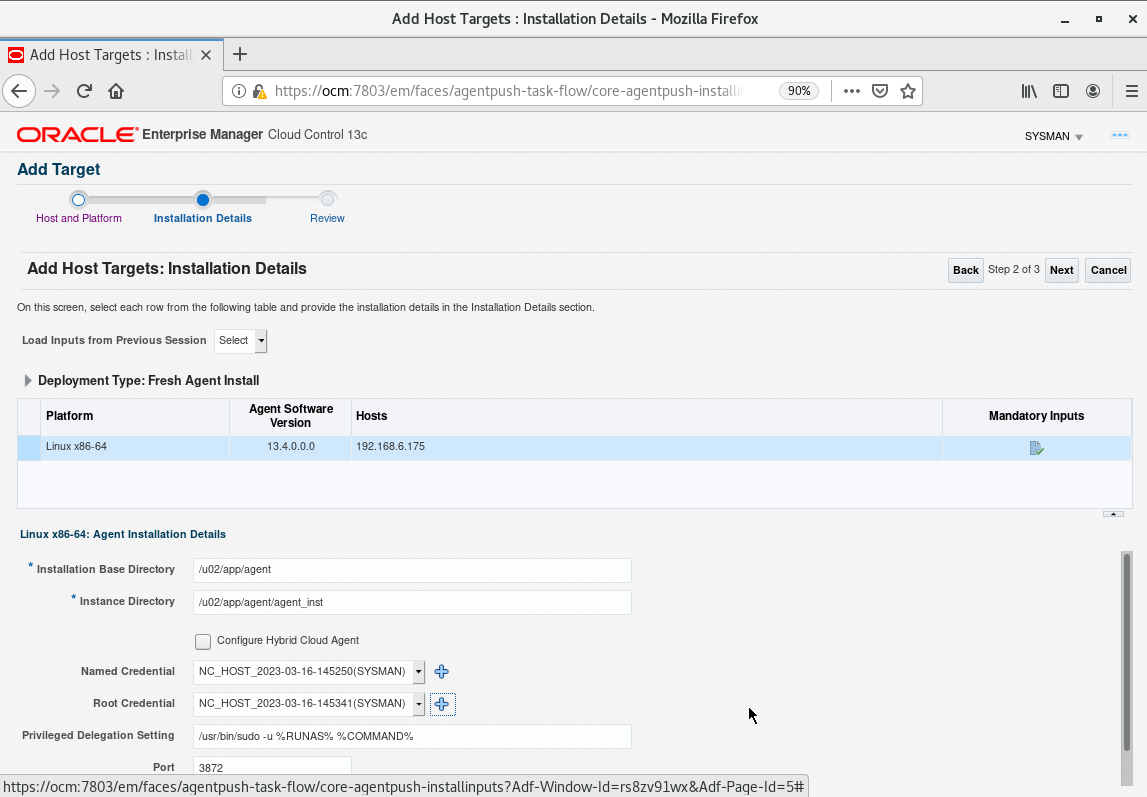Click the 192.168.6.175 host cell
The image size is (1147, 797).
[x=647, y=448]
